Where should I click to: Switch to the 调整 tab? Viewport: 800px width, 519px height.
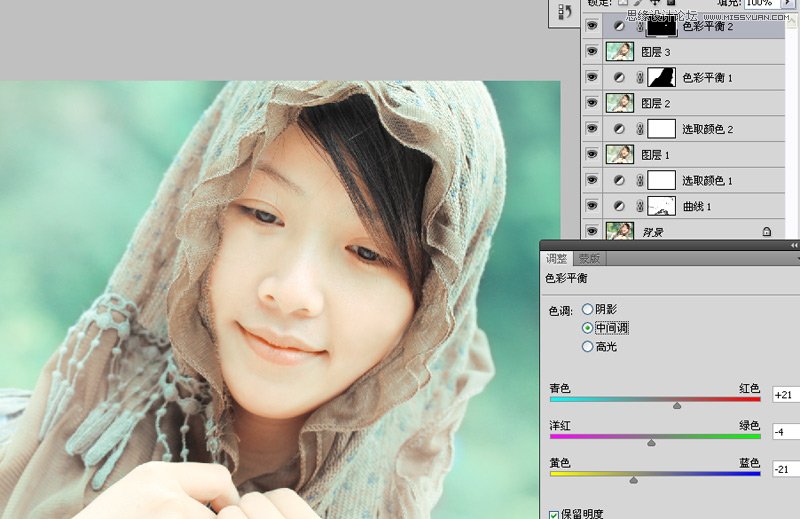[555, 258]
